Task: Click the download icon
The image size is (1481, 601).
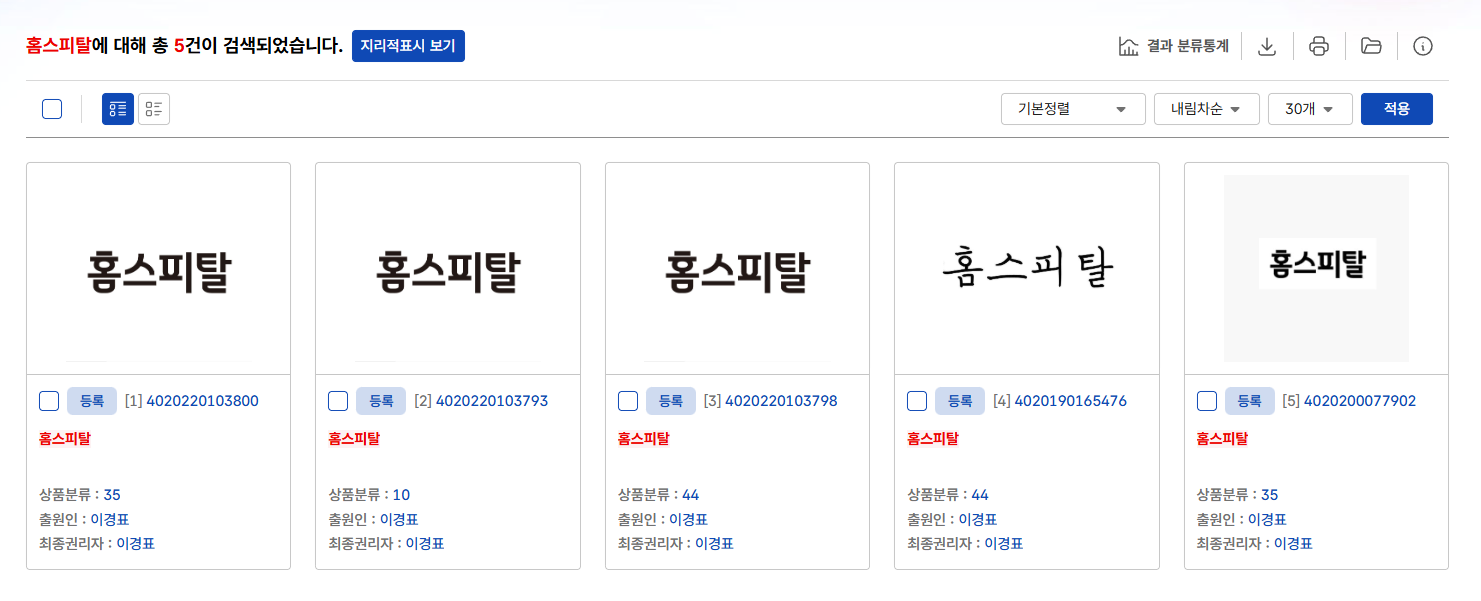Action: pyautogui.click(x=1267, y=46)
